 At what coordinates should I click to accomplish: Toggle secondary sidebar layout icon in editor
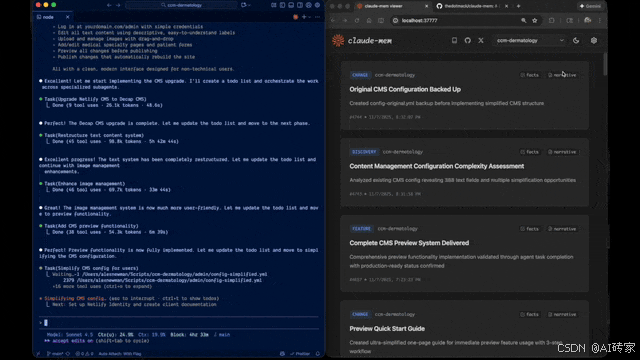coord(300,5)
